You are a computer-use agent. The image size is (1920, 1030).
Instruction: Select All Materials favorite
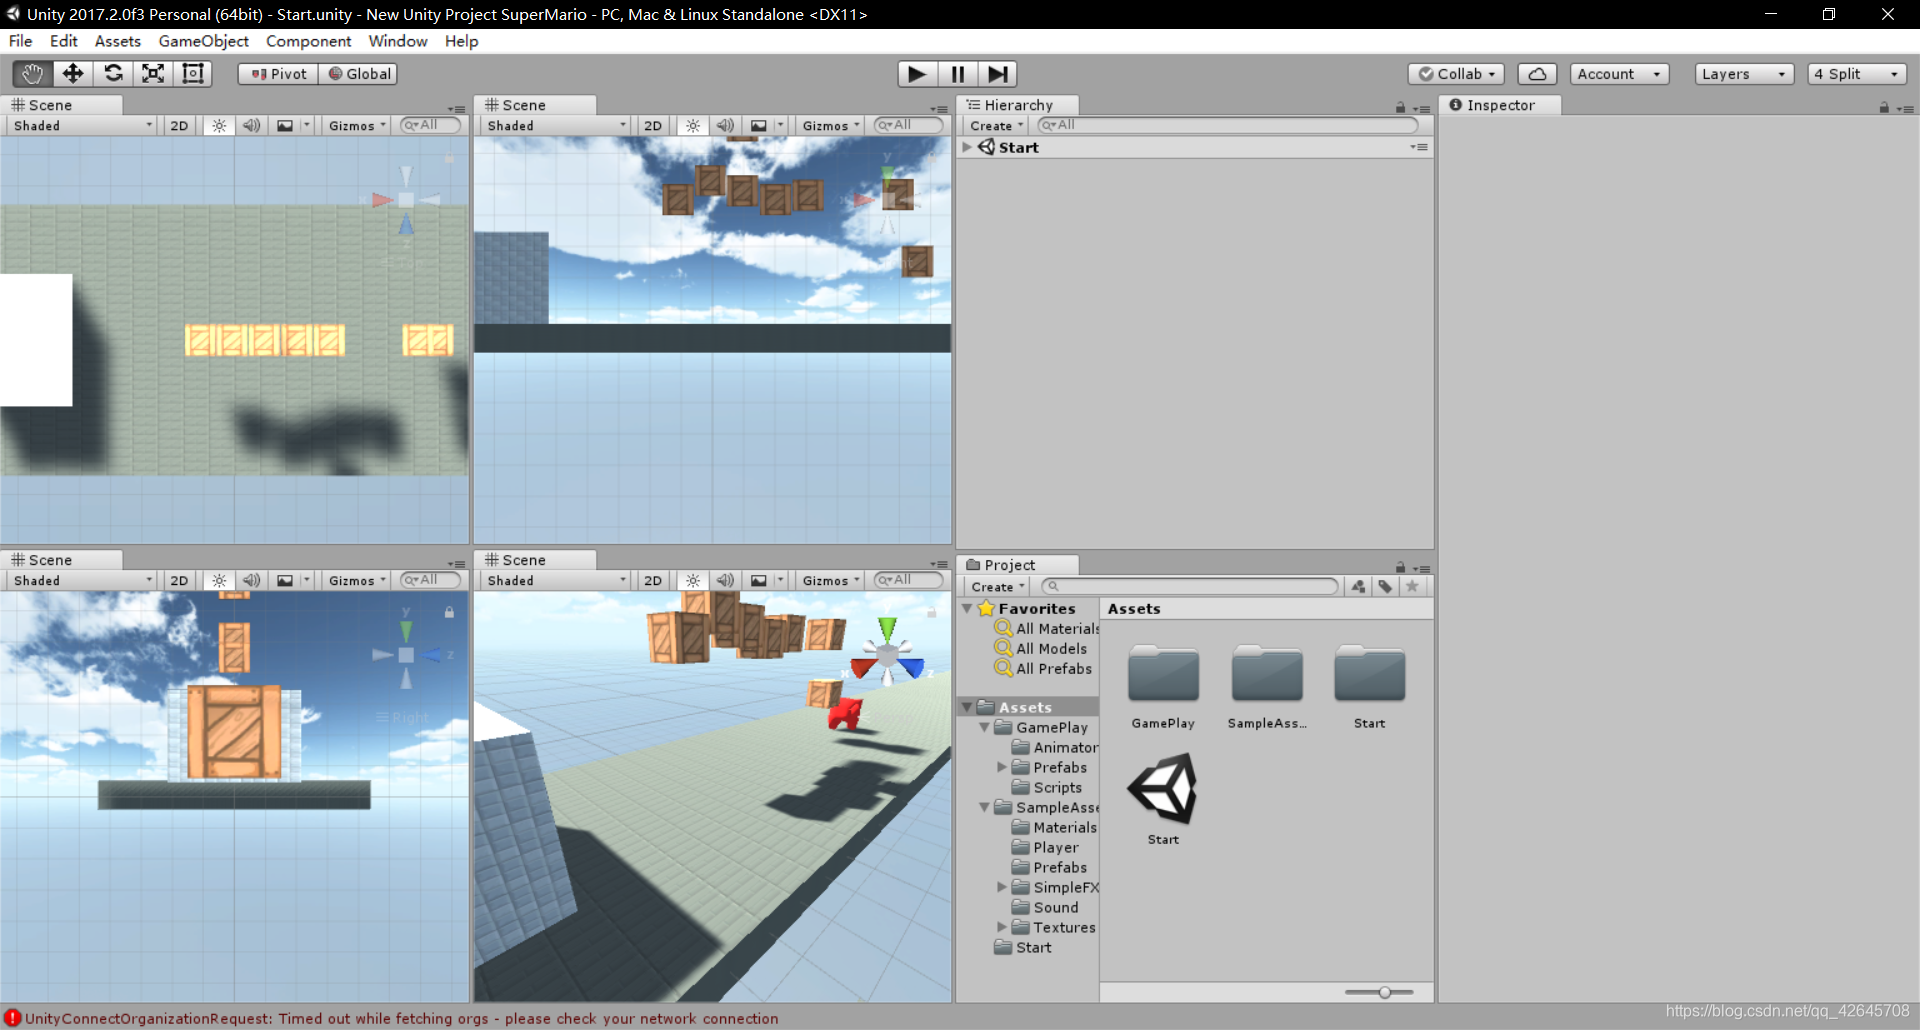(1047, 628)
